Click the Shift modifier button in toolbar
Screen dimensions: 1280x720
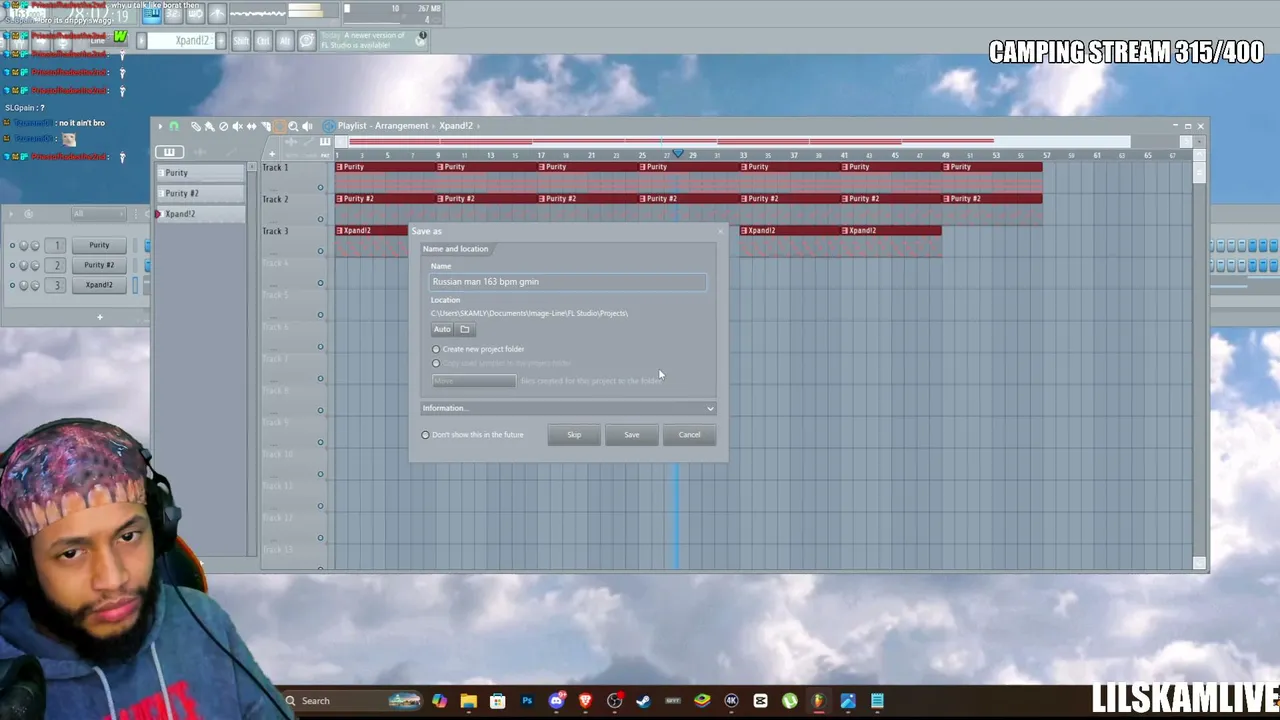click(241, 41)
